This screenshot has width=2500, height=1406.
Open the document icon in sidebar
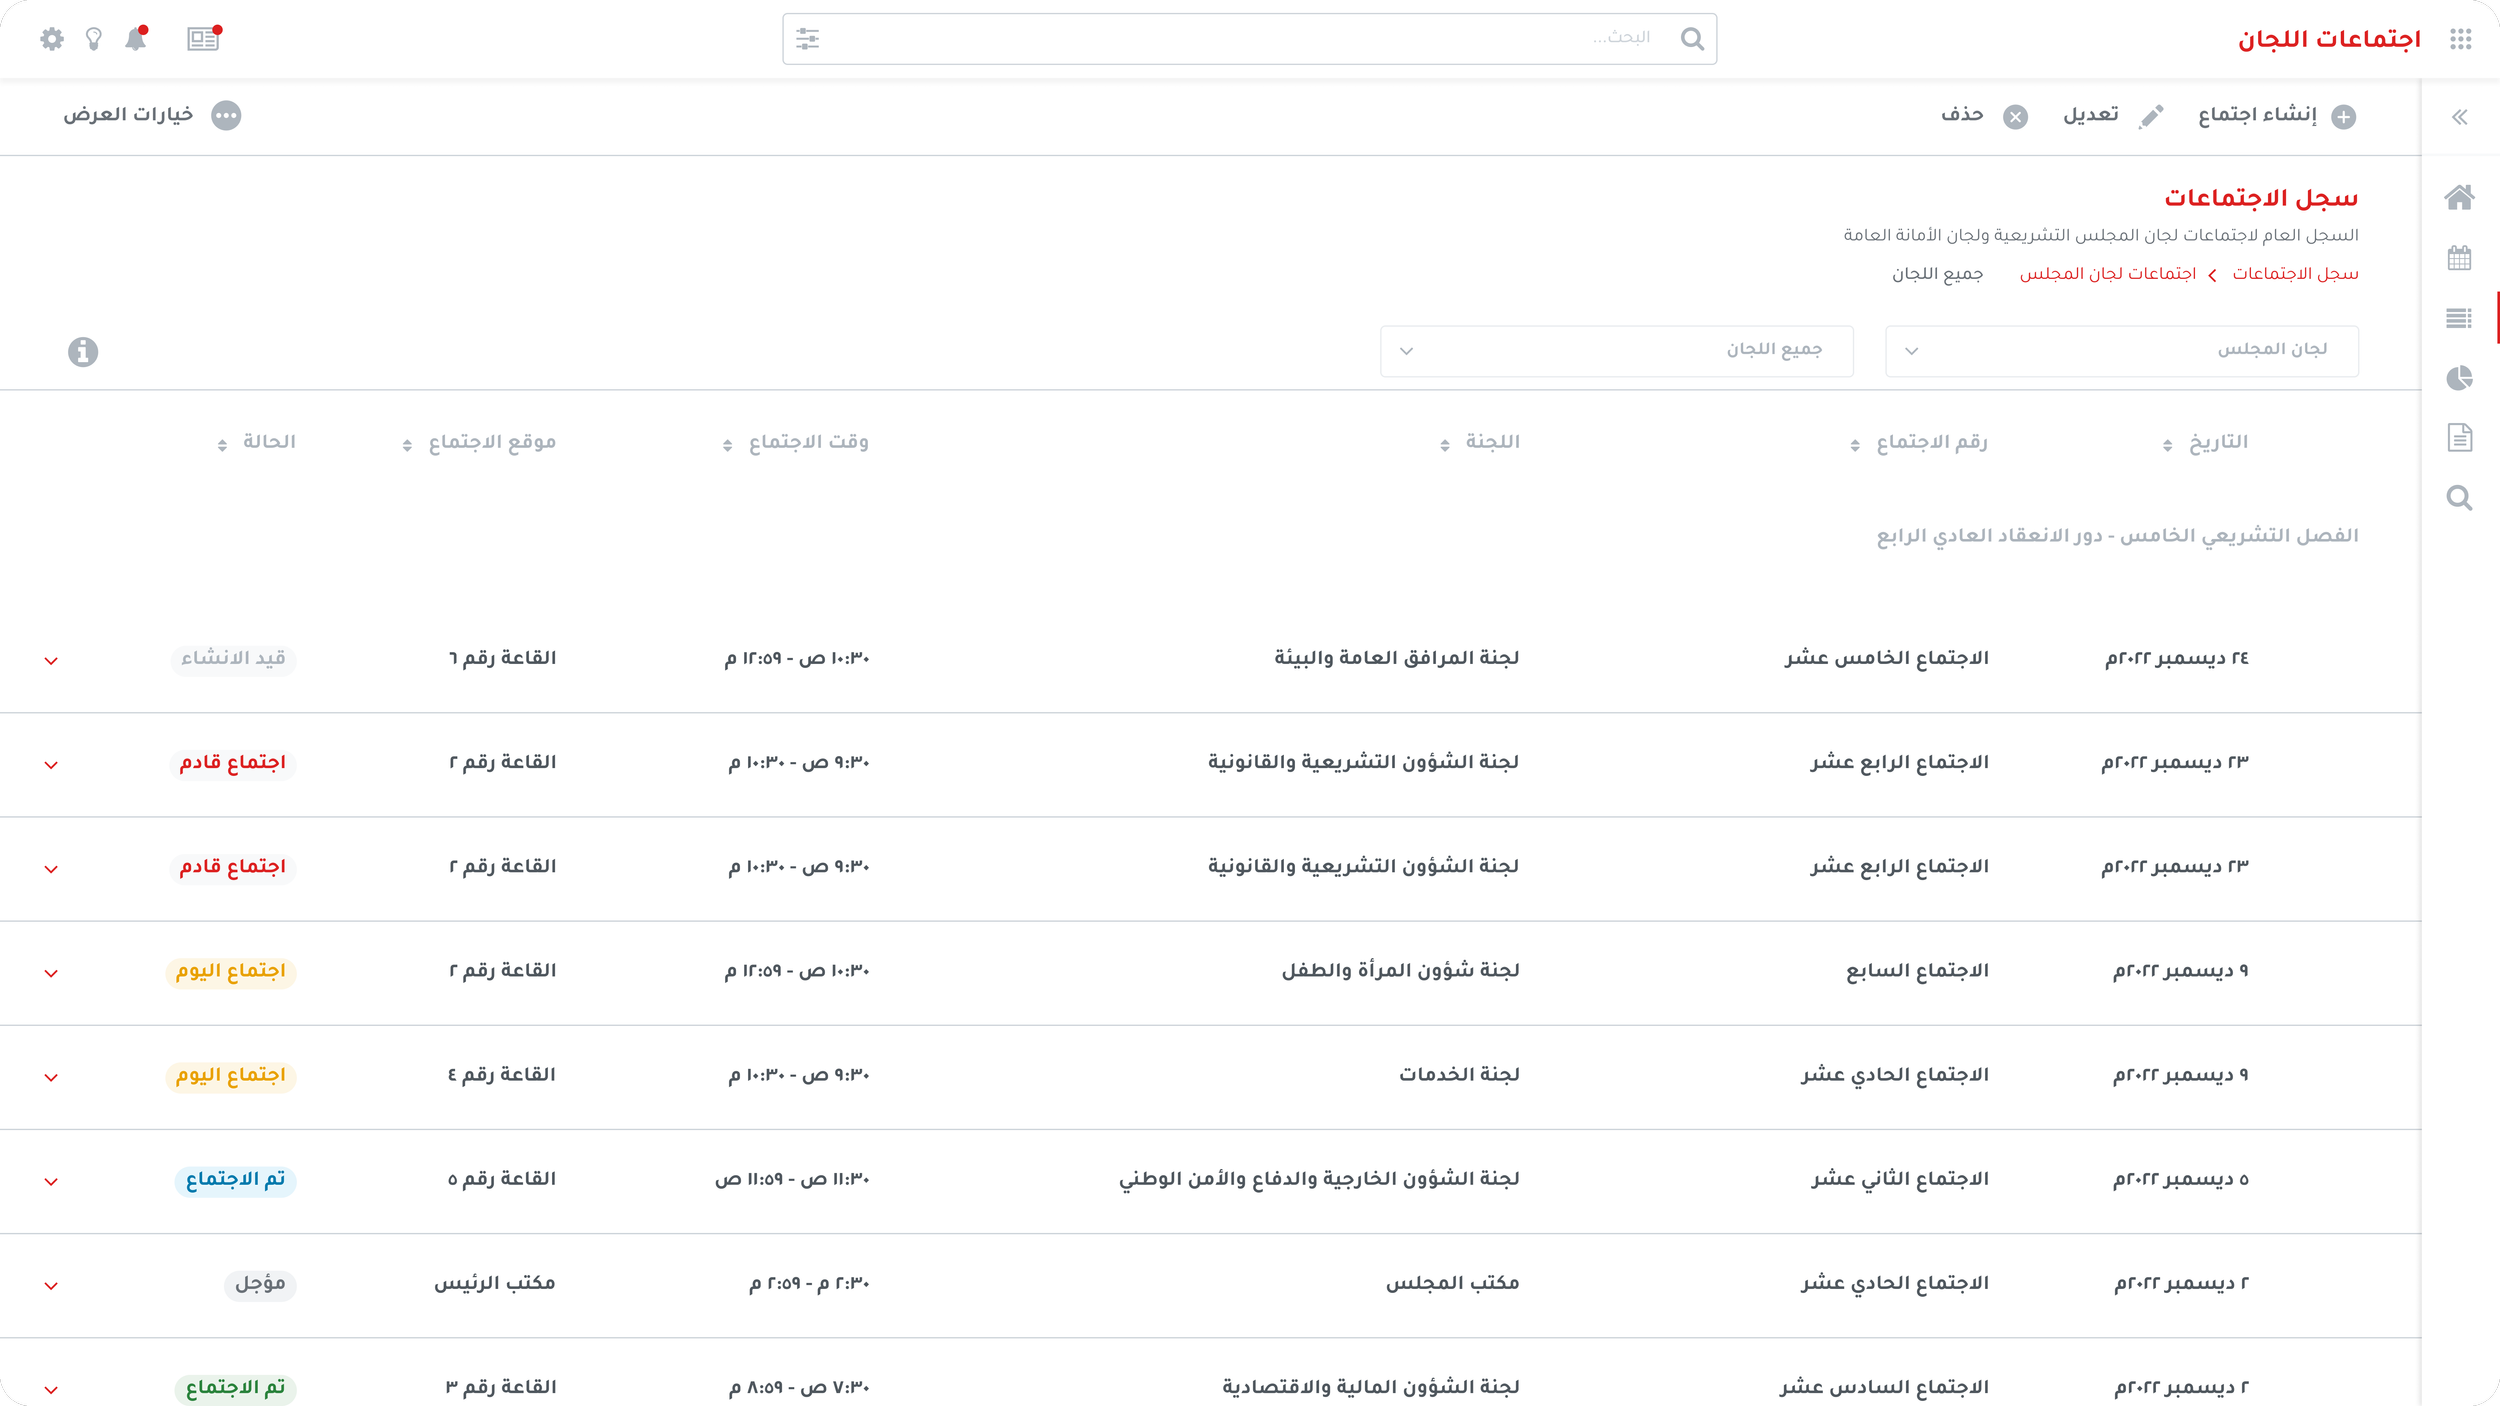tap(2459, 437)
